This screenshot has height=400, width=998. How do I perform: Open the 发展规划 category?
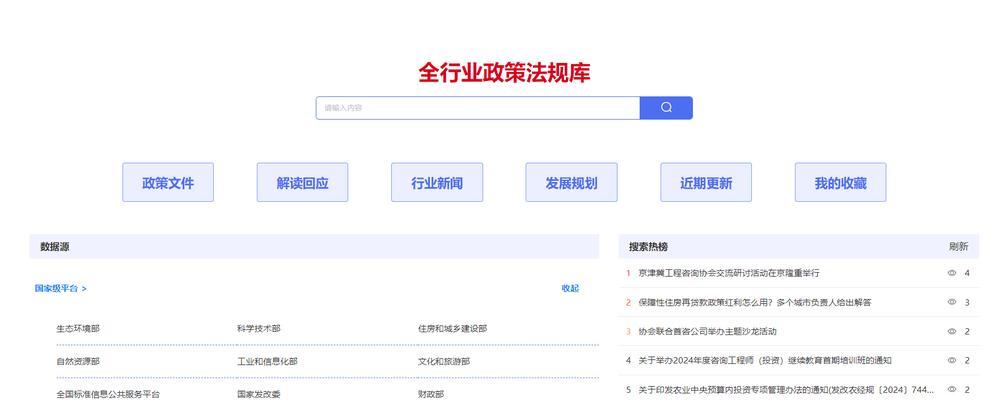pyautogui.click(x=571, y=183)
